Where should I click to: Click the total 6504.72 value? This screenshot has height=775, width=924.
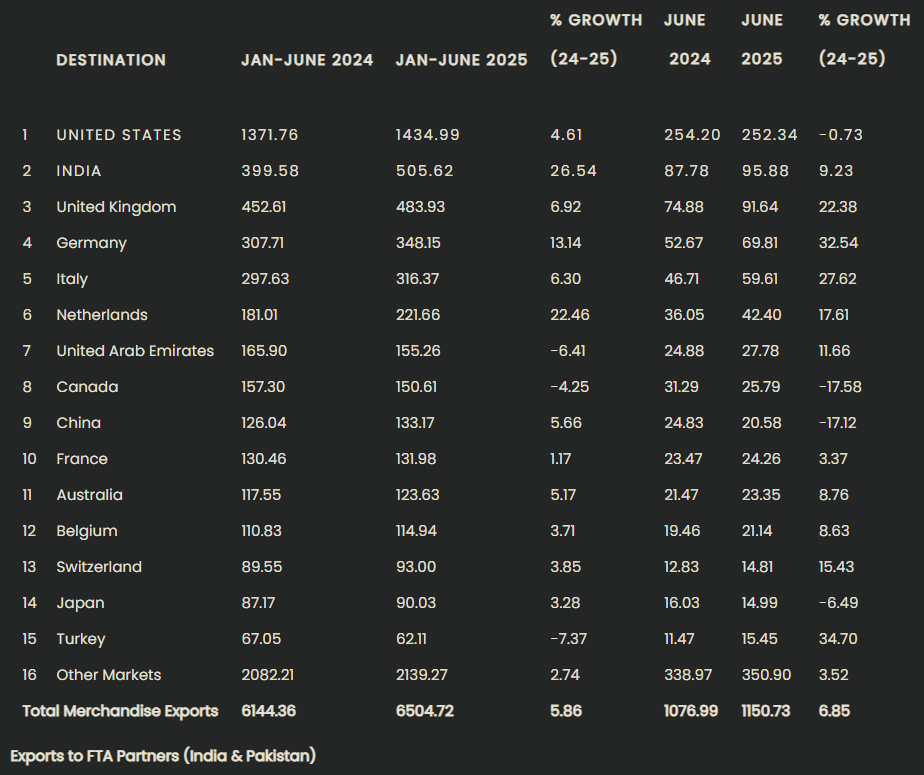pos(425,711)
